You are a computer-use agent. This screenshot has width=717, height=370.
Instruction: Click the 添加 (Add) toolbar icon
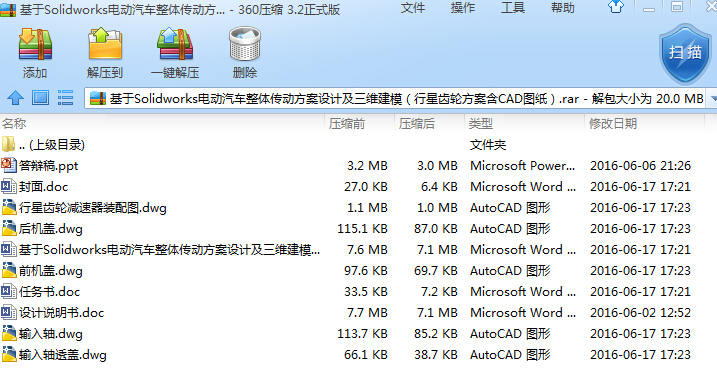35,44
